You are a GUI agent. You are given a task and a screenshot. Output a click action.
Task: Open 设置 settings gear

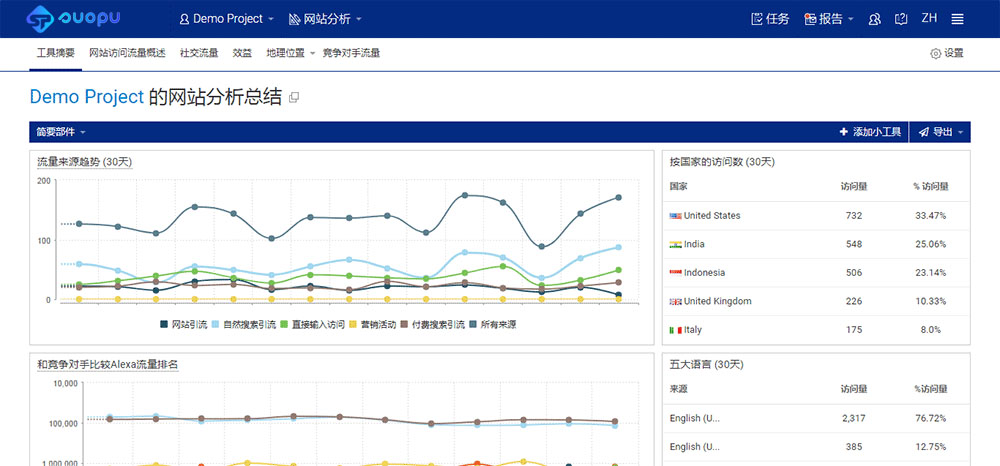pyautogui.click(x=947, y=54)
